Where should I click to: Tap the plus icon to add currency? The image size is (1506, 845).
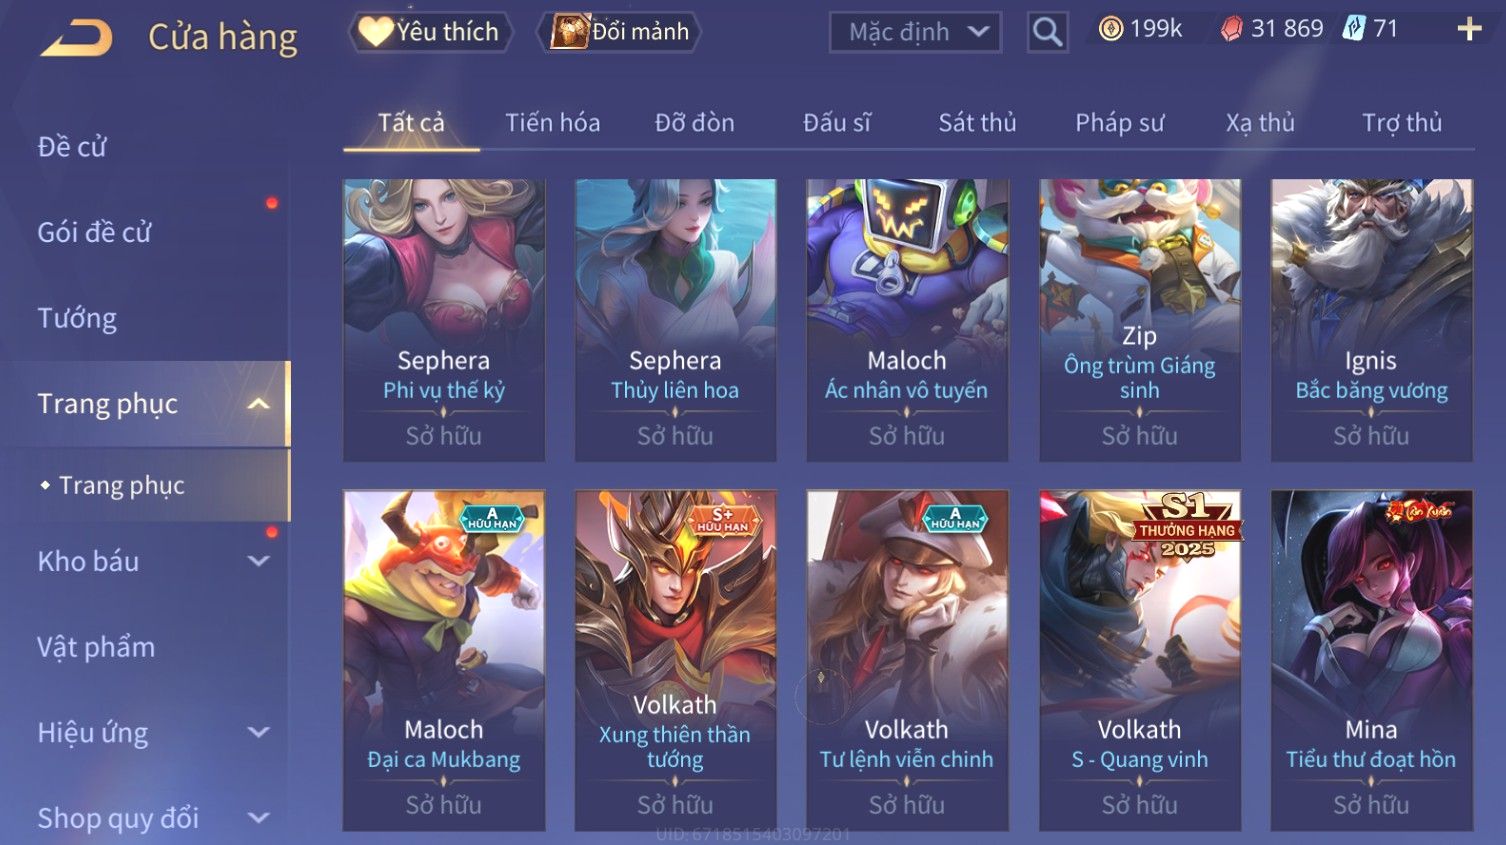(1469, 29)
